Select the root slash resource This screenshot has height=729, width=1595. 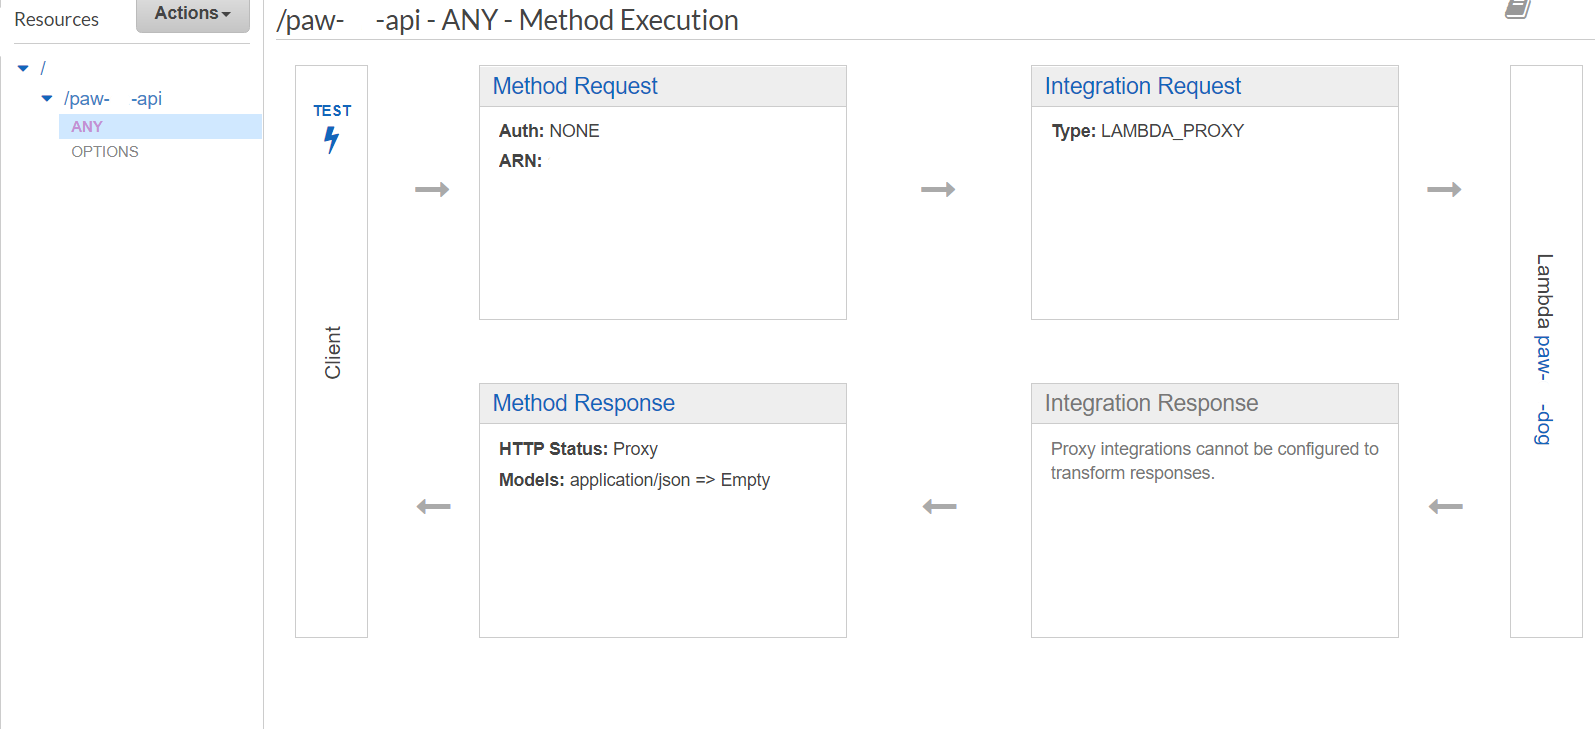(x=43, y=68)
